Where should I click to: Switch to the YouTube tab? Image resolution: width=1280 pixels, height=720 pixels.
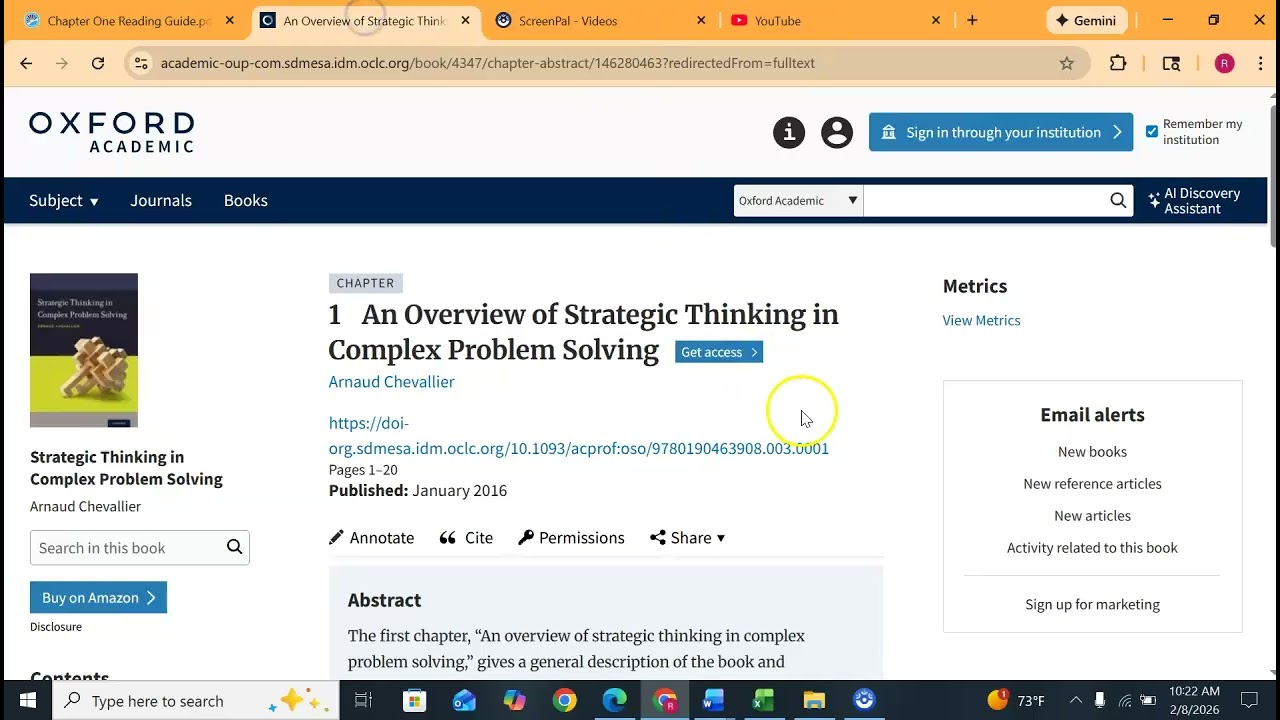pos(835,20)
